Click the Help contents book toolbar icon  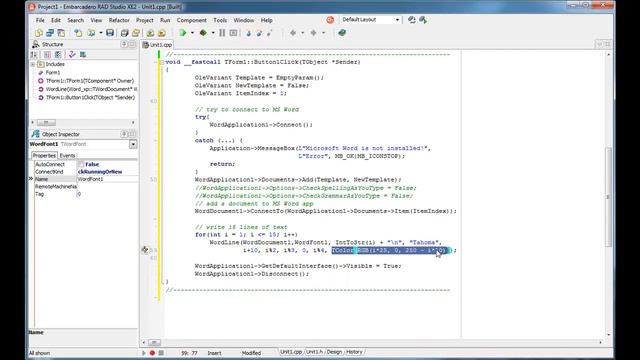(x=342, y=33)
